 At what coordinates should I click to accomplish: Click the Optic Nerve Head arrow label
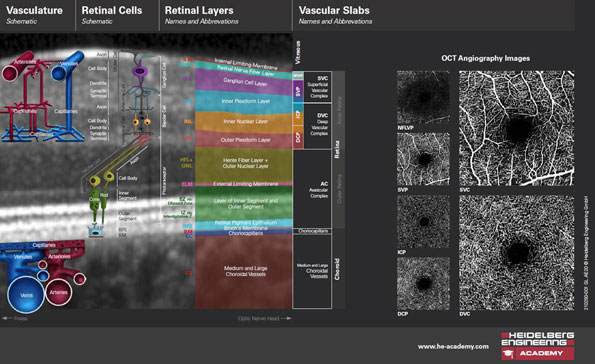tap(264, 318)
